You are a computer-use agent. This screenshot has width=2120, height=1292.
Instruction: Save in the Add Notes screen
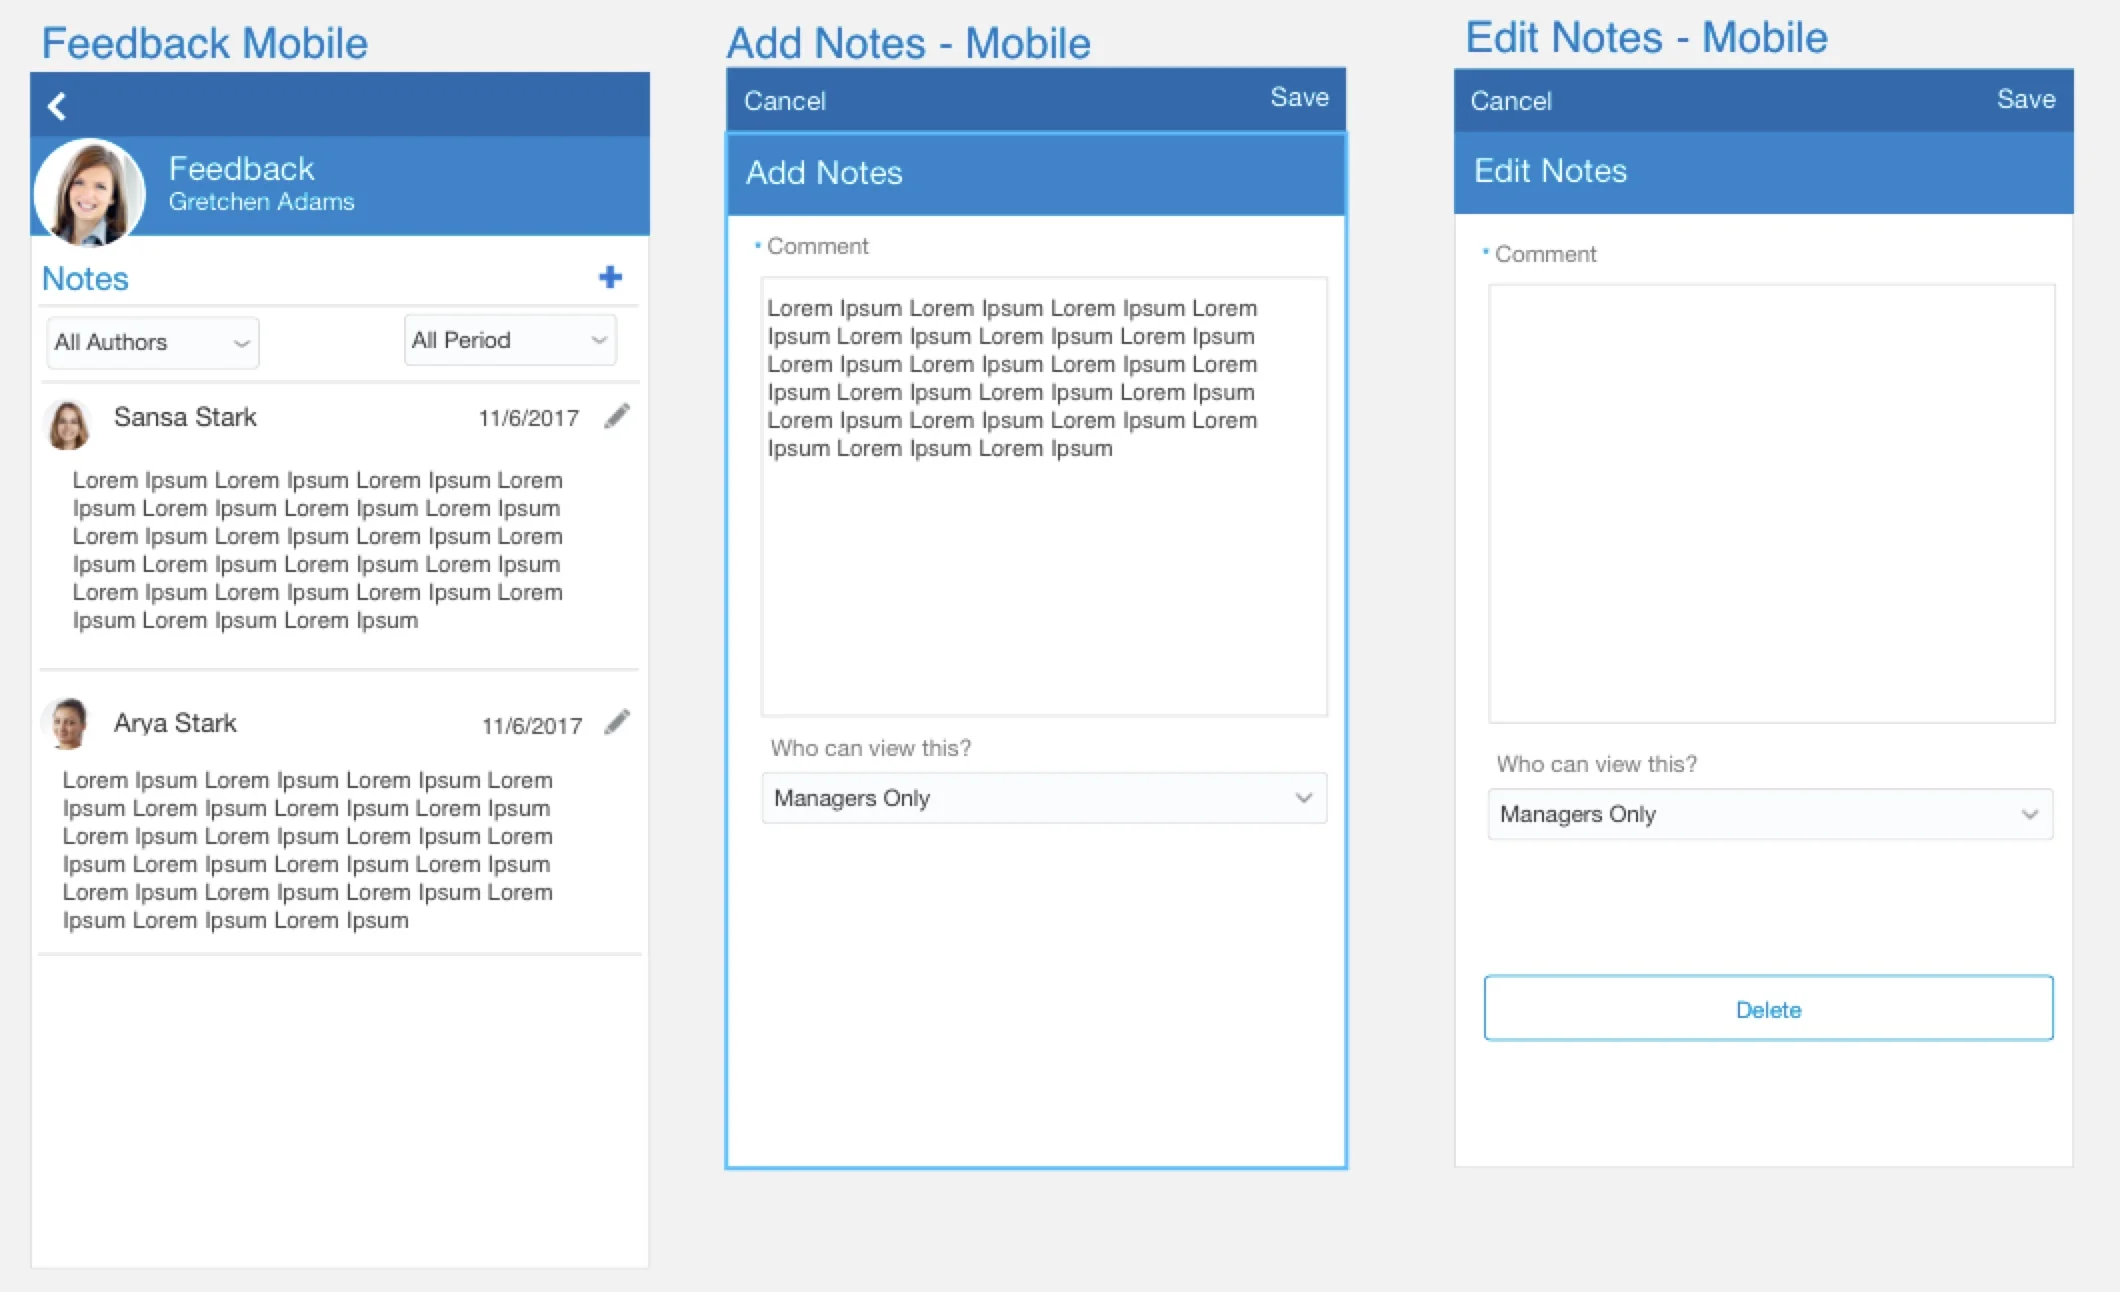click(1299, 97)
